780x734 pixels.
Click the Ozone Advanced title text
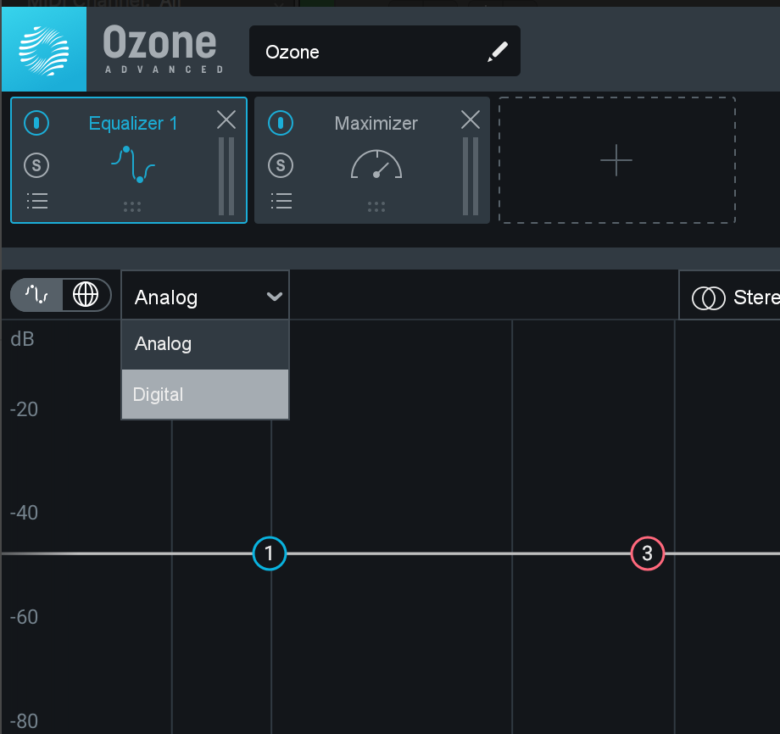pyautogui.click(x=164, y=49)
